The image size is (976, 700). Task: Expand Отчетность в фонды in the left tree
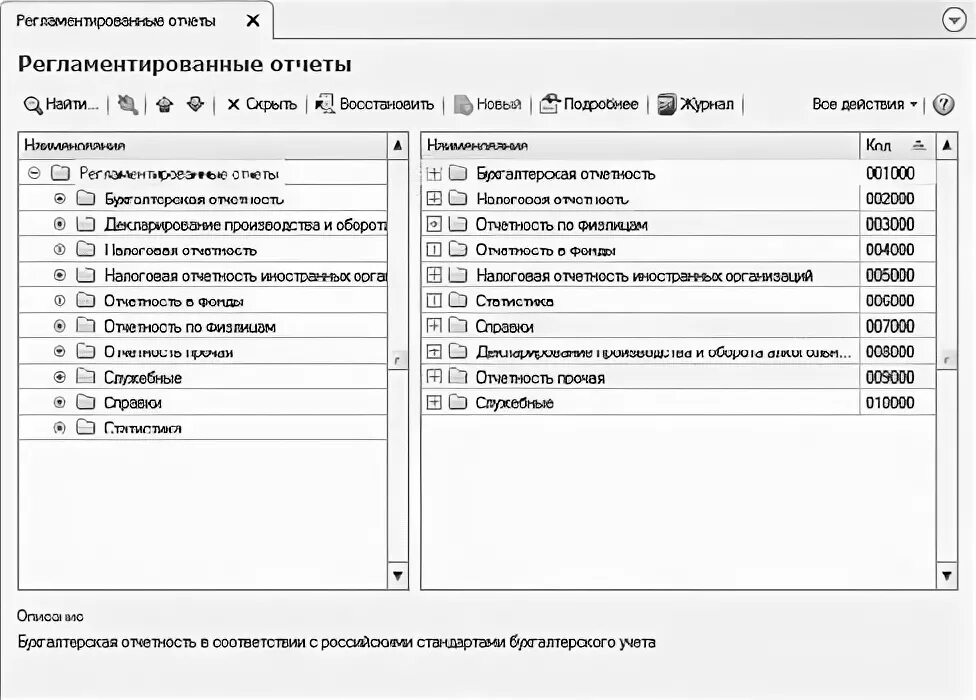(59, 301)
